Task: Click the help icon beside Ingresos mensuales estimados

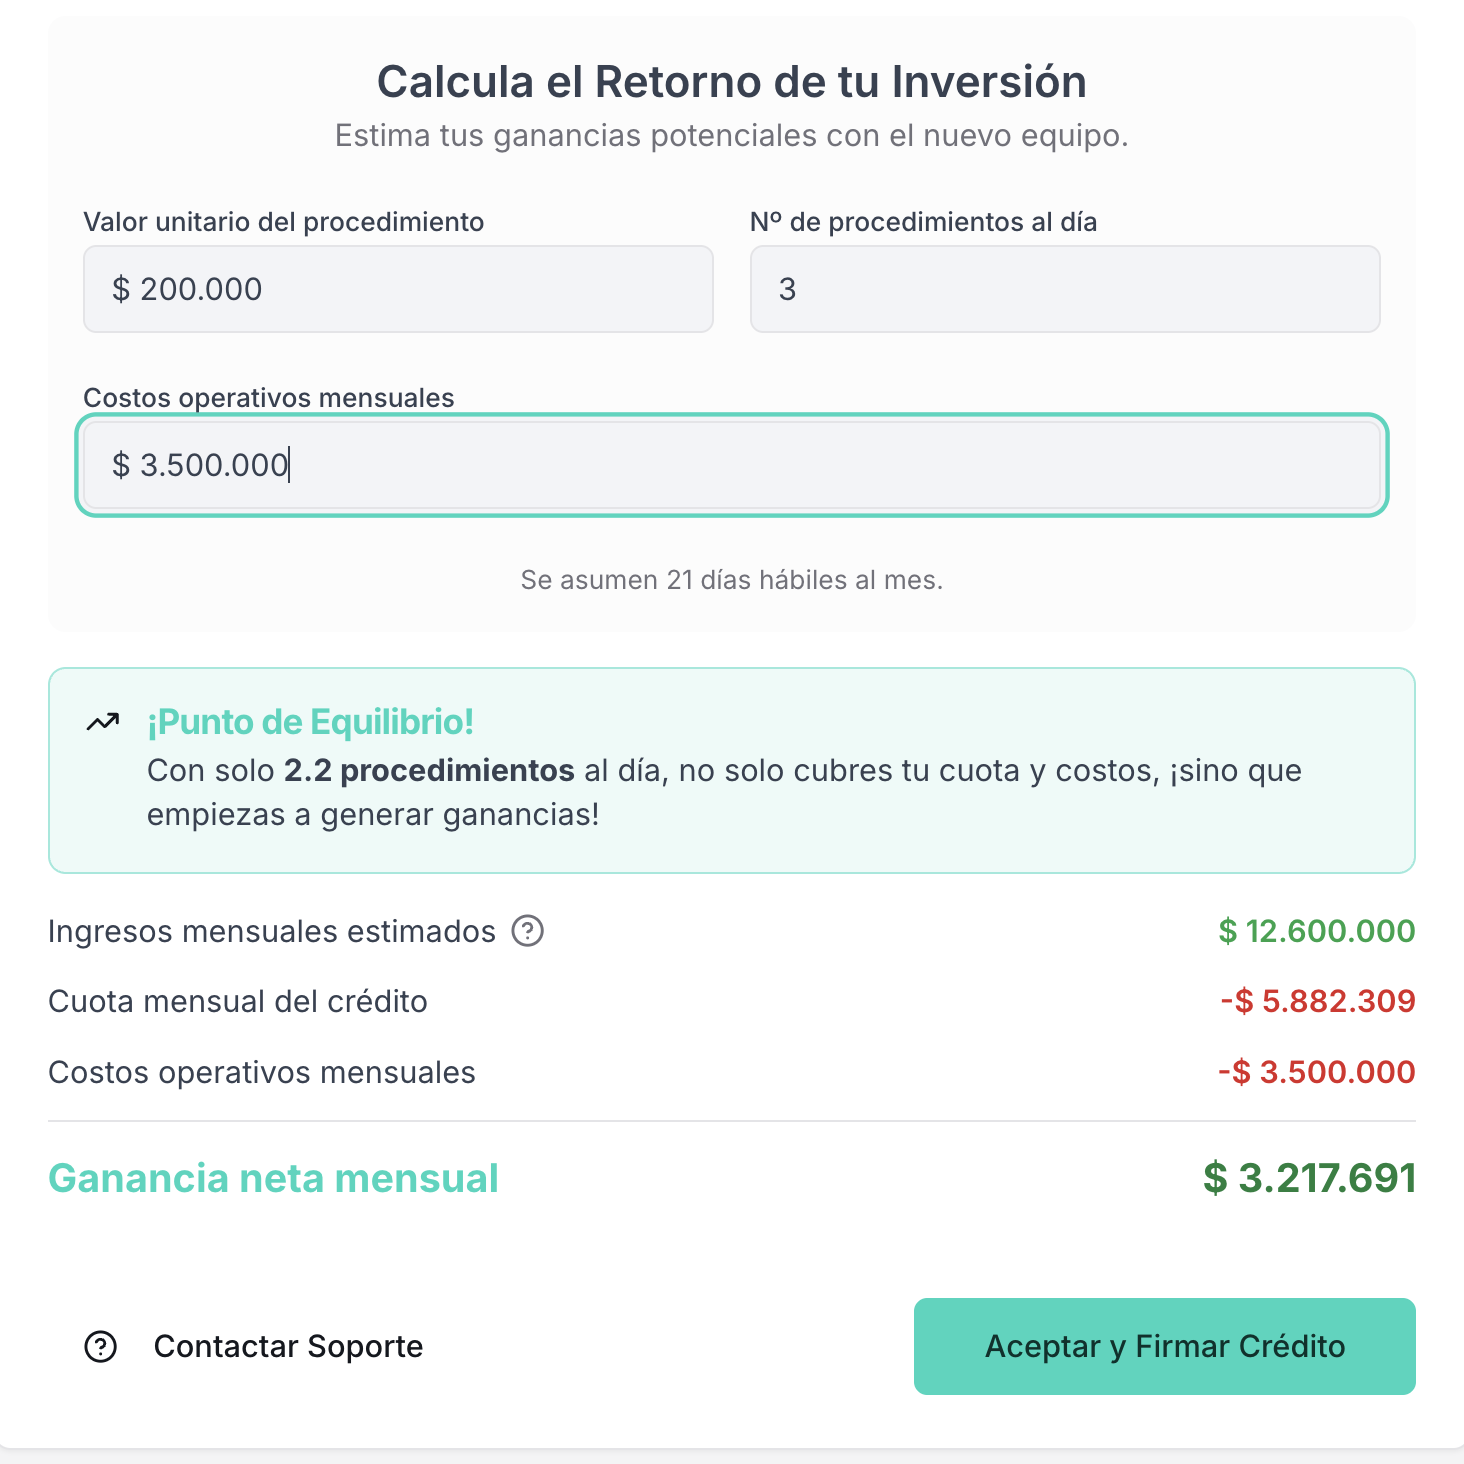Action: (527, 931)
